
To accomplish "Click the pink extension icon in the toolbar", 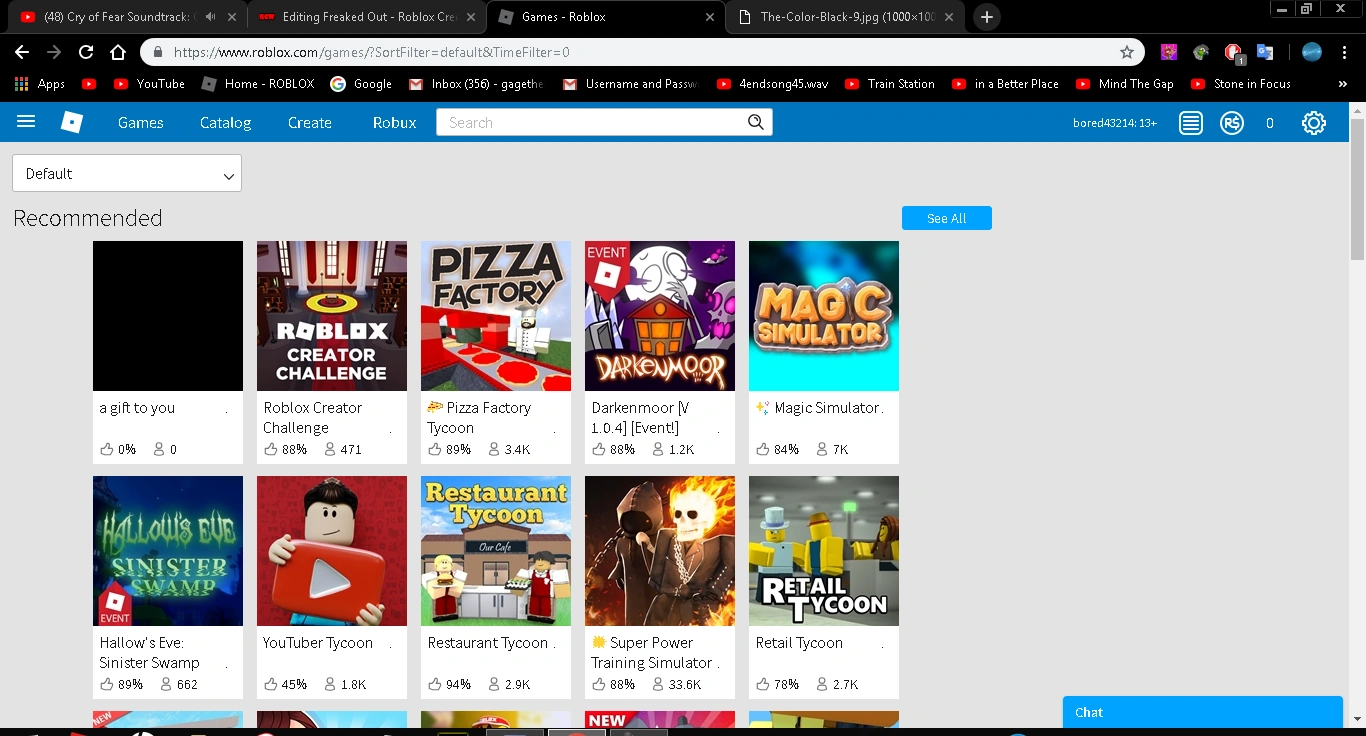I will pyautogui.click(x=1169, y=52).
